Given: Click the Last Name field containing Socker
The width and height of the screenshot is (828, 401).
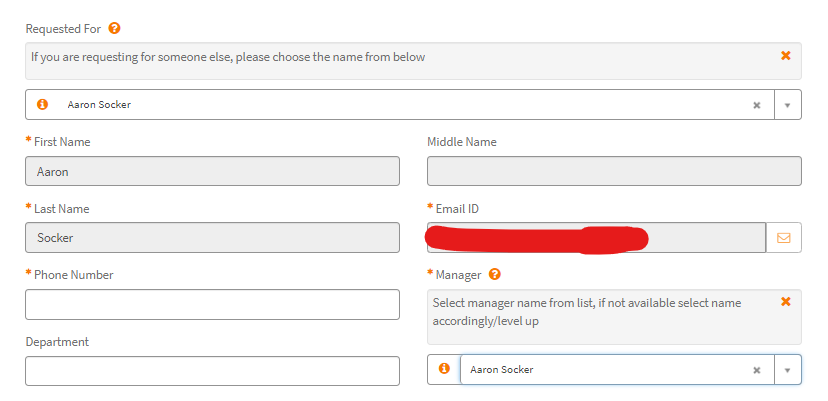Looking at the screenshot, I should click(212, 238).
